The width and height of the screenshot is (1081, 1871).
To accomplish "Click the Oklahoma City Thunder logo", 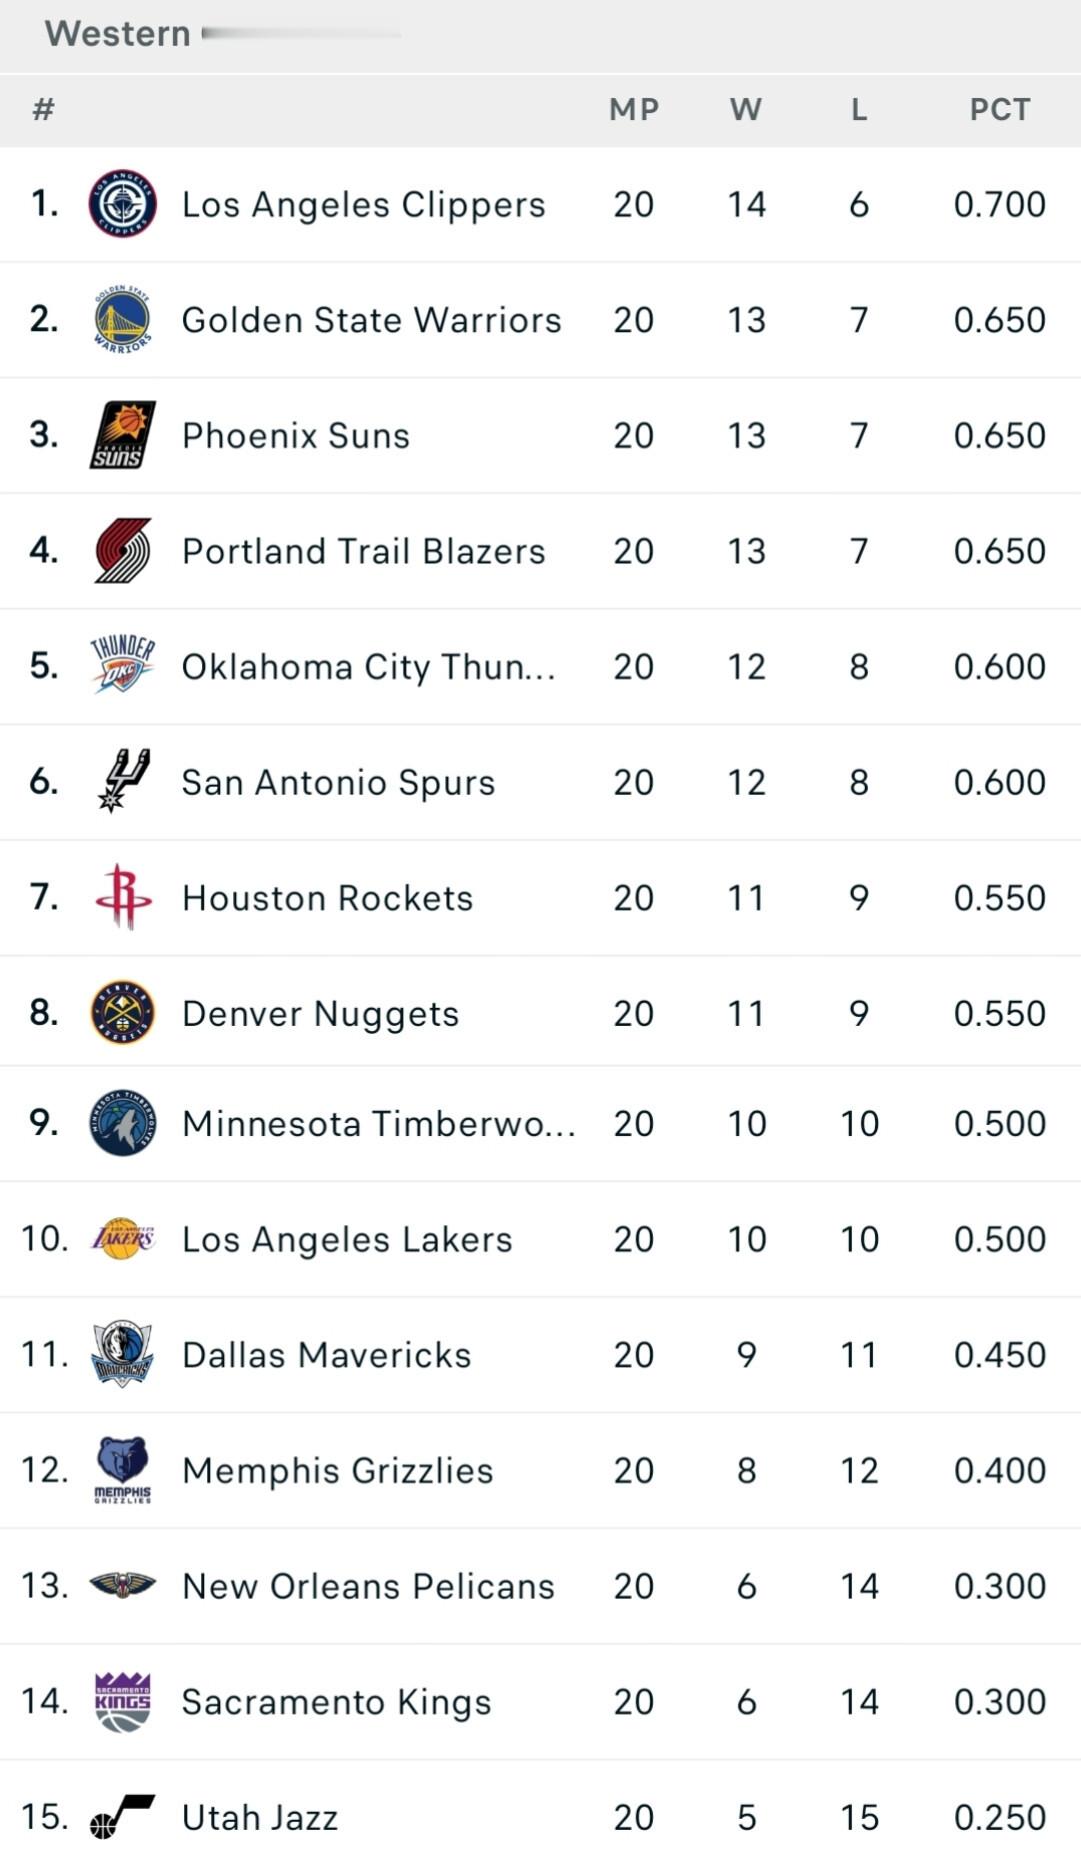I will point(122,665).
